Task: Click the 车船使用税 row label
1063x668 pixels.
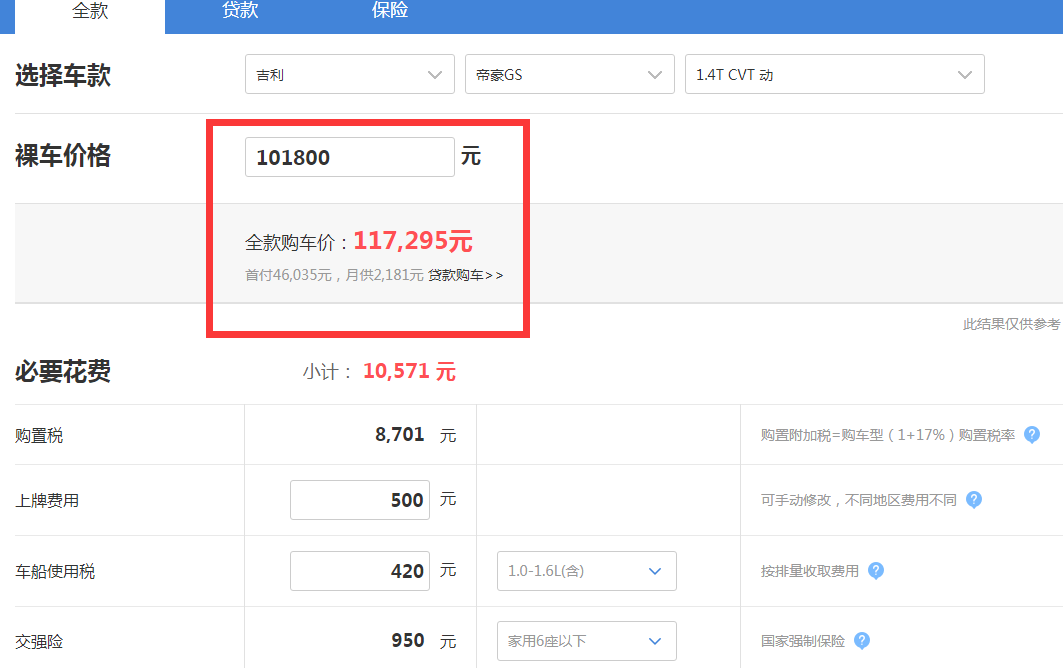Action: point(55,572)
